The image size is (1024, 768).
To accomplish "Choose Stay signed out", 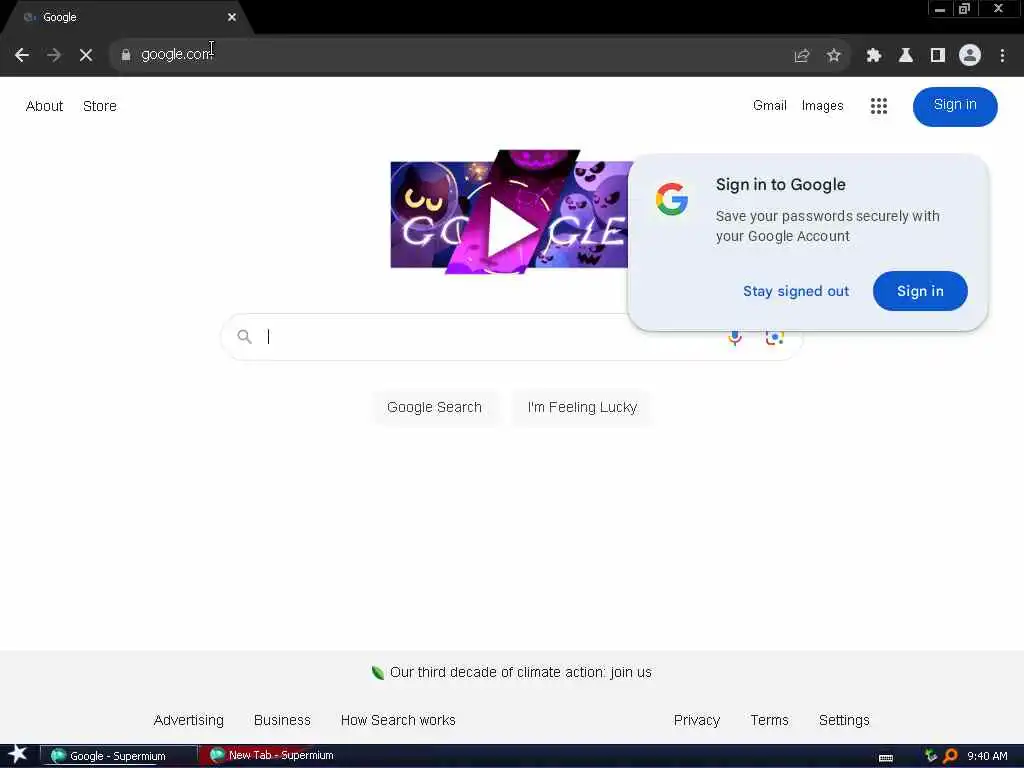I will click(795, 291).
